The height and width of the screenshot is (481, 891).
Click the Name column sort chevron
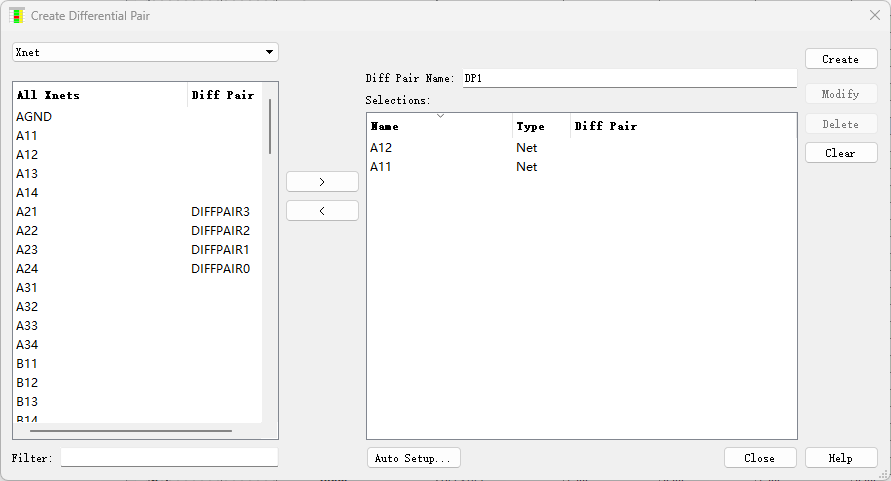point(440,116)
